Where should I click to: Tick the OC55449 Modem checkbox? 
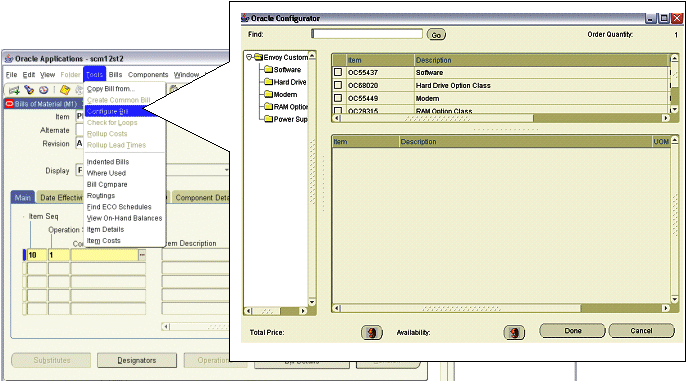[338, 98]
